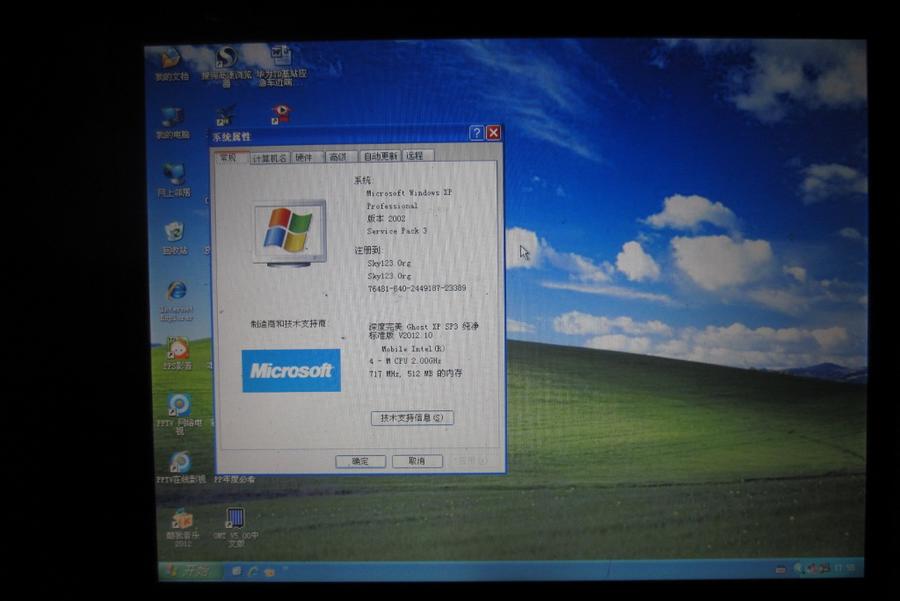Click the system tray clock
The height and width of the screenshot is (601, 900).
[x=844, y=568]
